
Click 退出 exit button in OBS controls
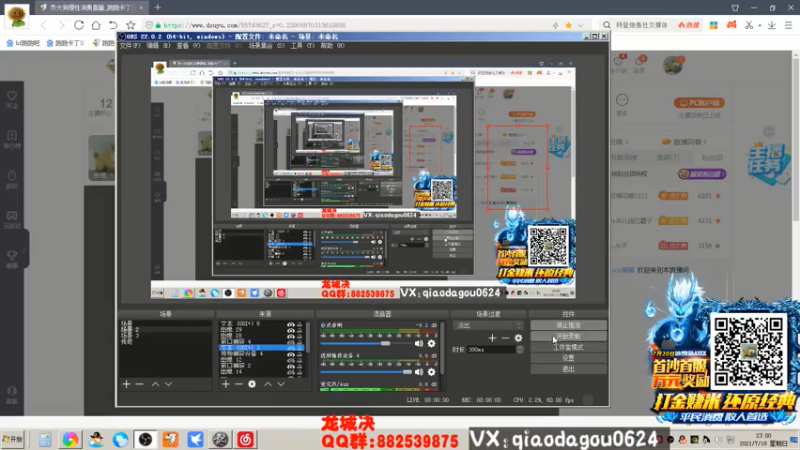pos(568,369)
